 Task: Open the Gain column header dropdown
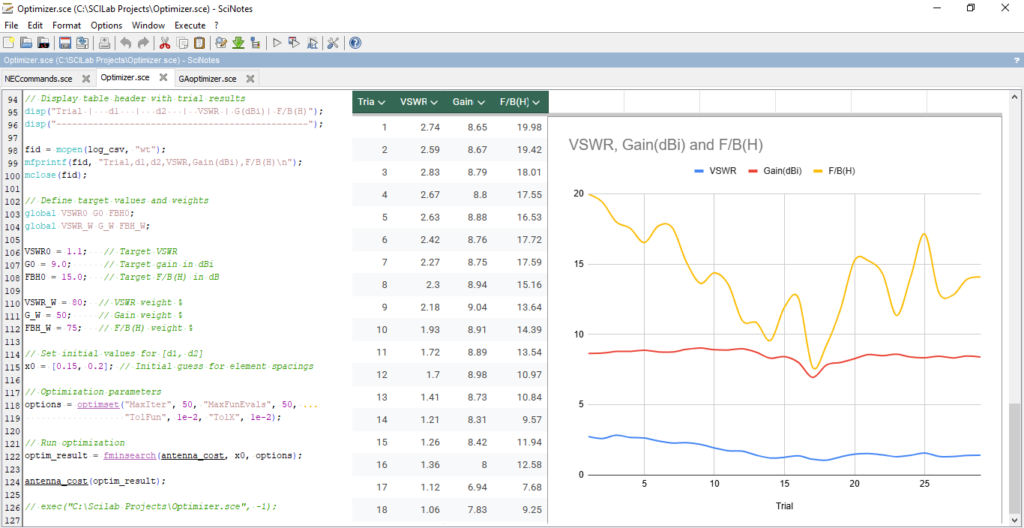[x=480, y=102]
